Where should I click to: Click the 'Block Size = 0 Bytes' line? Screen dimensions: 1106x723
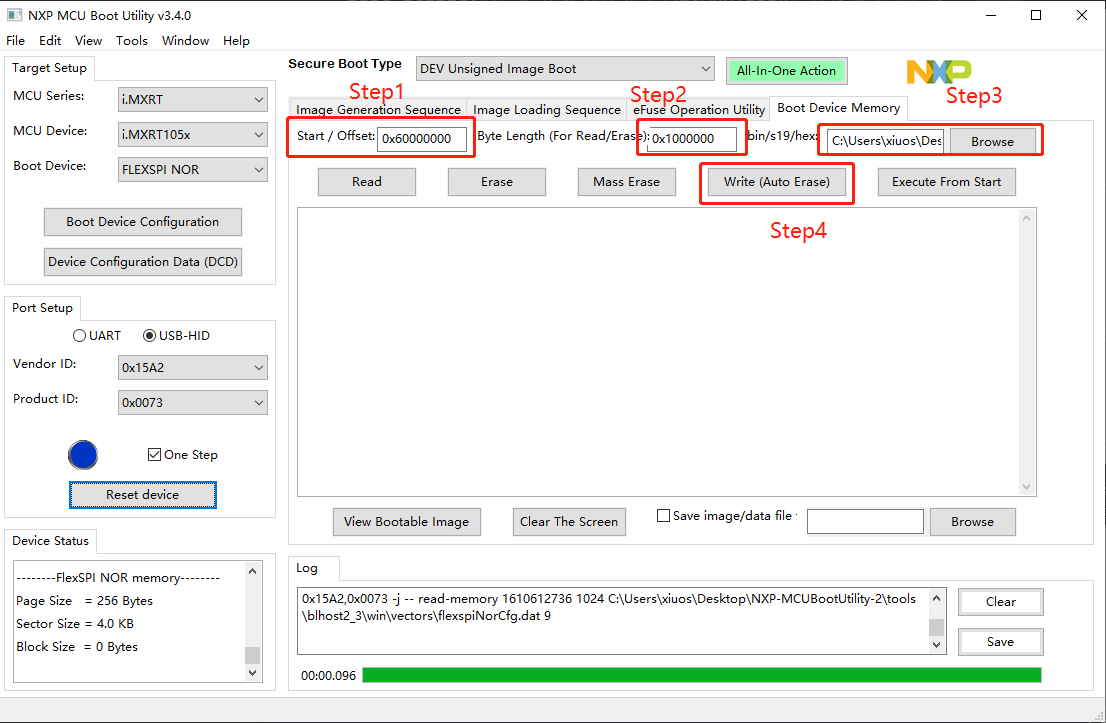(77, 647)
